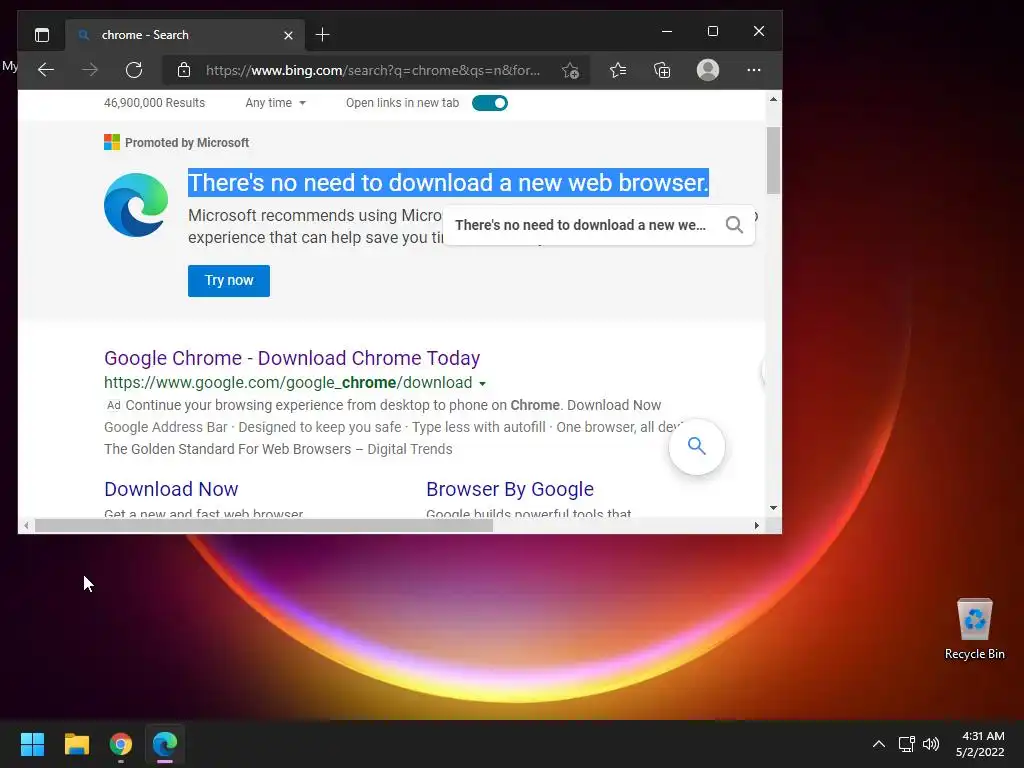This screenshot has height=768, width=1024.
Task: Search selected text via popup magnifier
Action: click(x=734, y=225)
